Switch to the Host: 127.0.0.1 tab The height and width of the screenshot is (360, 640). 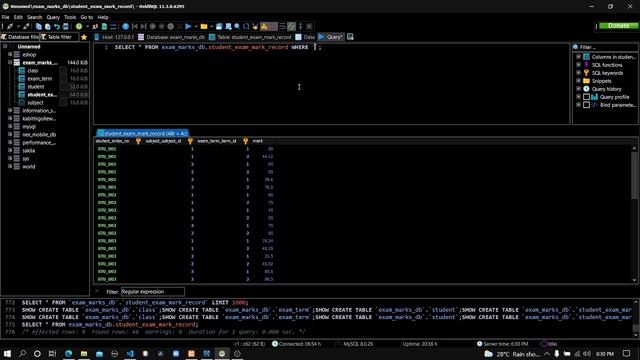(x=114, y=37)
